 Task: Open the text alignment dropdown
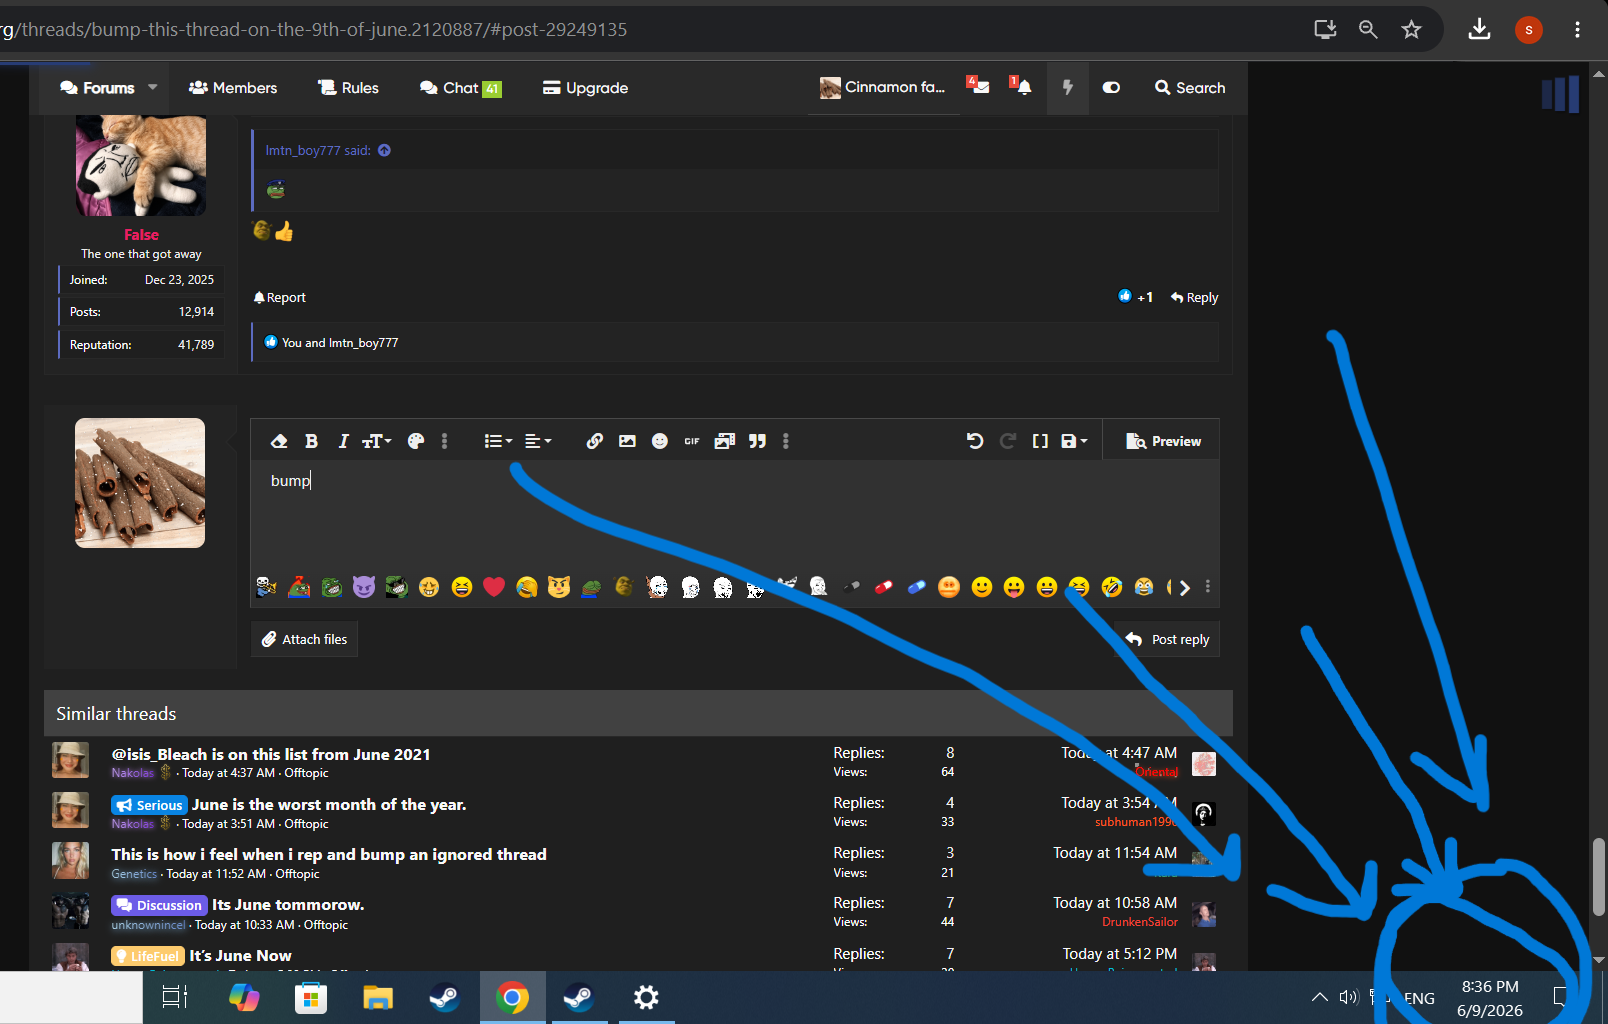tap(538, 441)
